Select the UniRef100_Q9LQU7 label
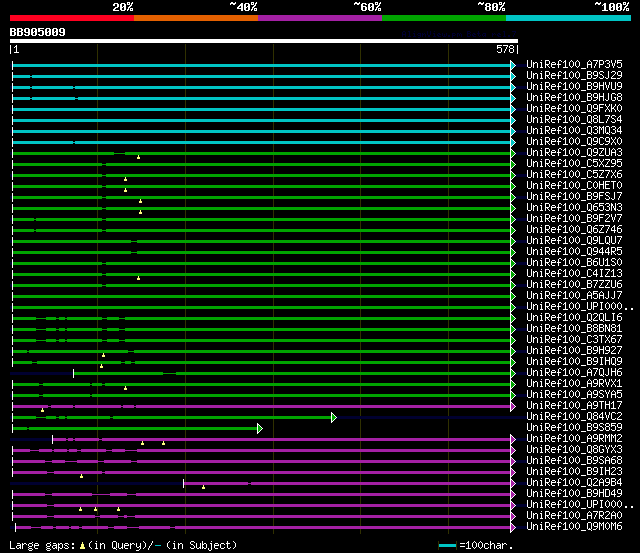Image resolution: width=640 pixels, height=553 pixels. point(574,241)
